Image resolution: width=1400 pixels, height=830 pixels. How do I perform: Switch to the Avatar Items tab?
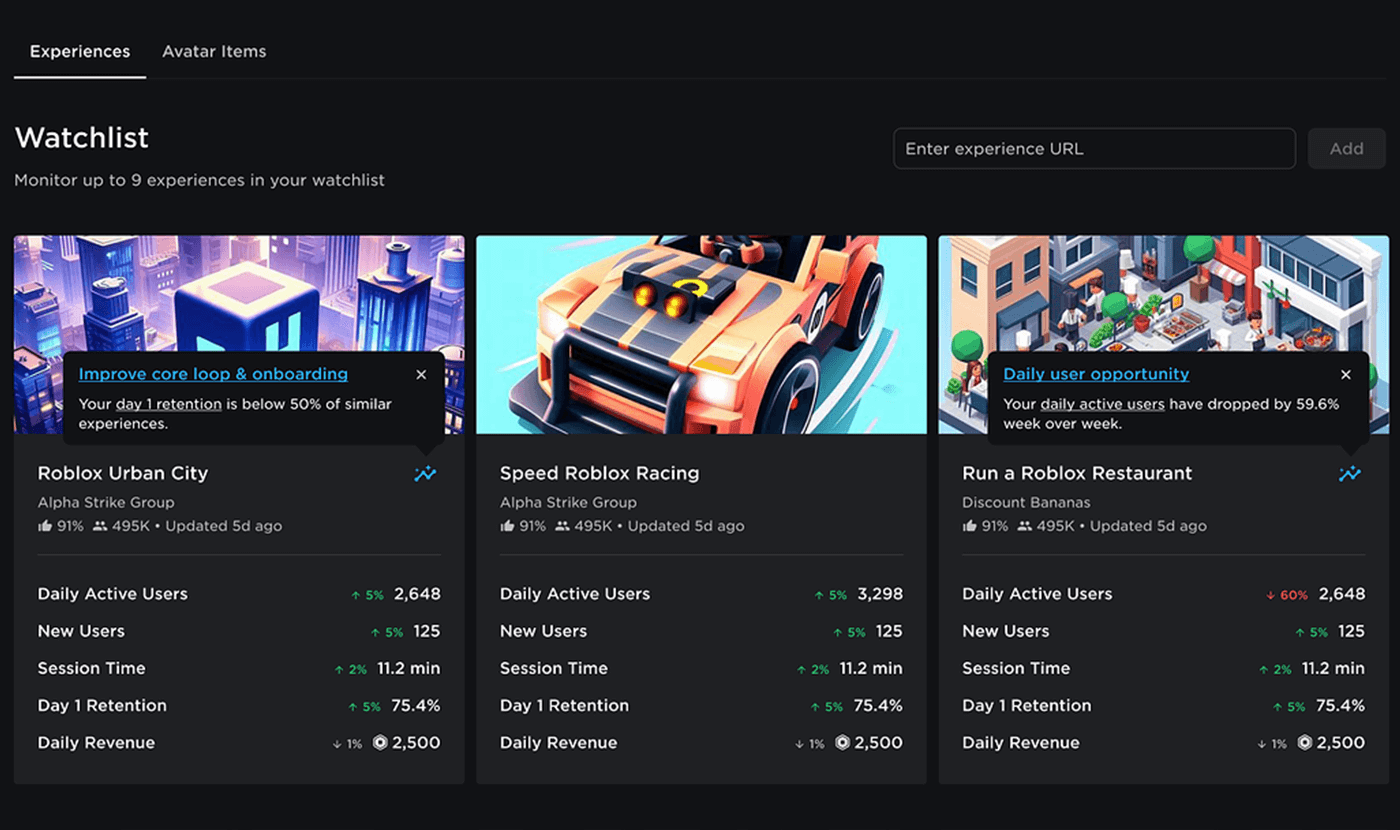pyautogui.click(x=214, y=51)
